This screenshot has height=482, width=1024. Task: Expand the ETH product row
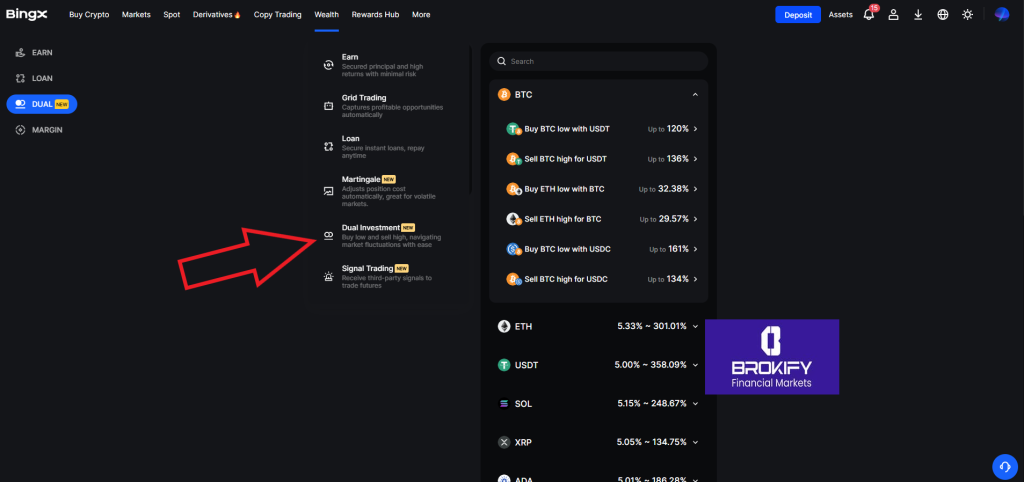(598, 326)
